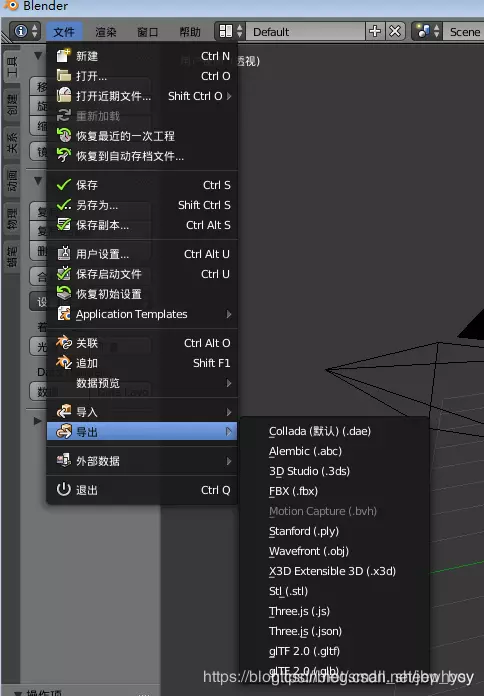Image resolution: width=484 pixels, height=696 pixels.
Task: Expand the Application Templates submenu arrow
Action: pos(229,314)
